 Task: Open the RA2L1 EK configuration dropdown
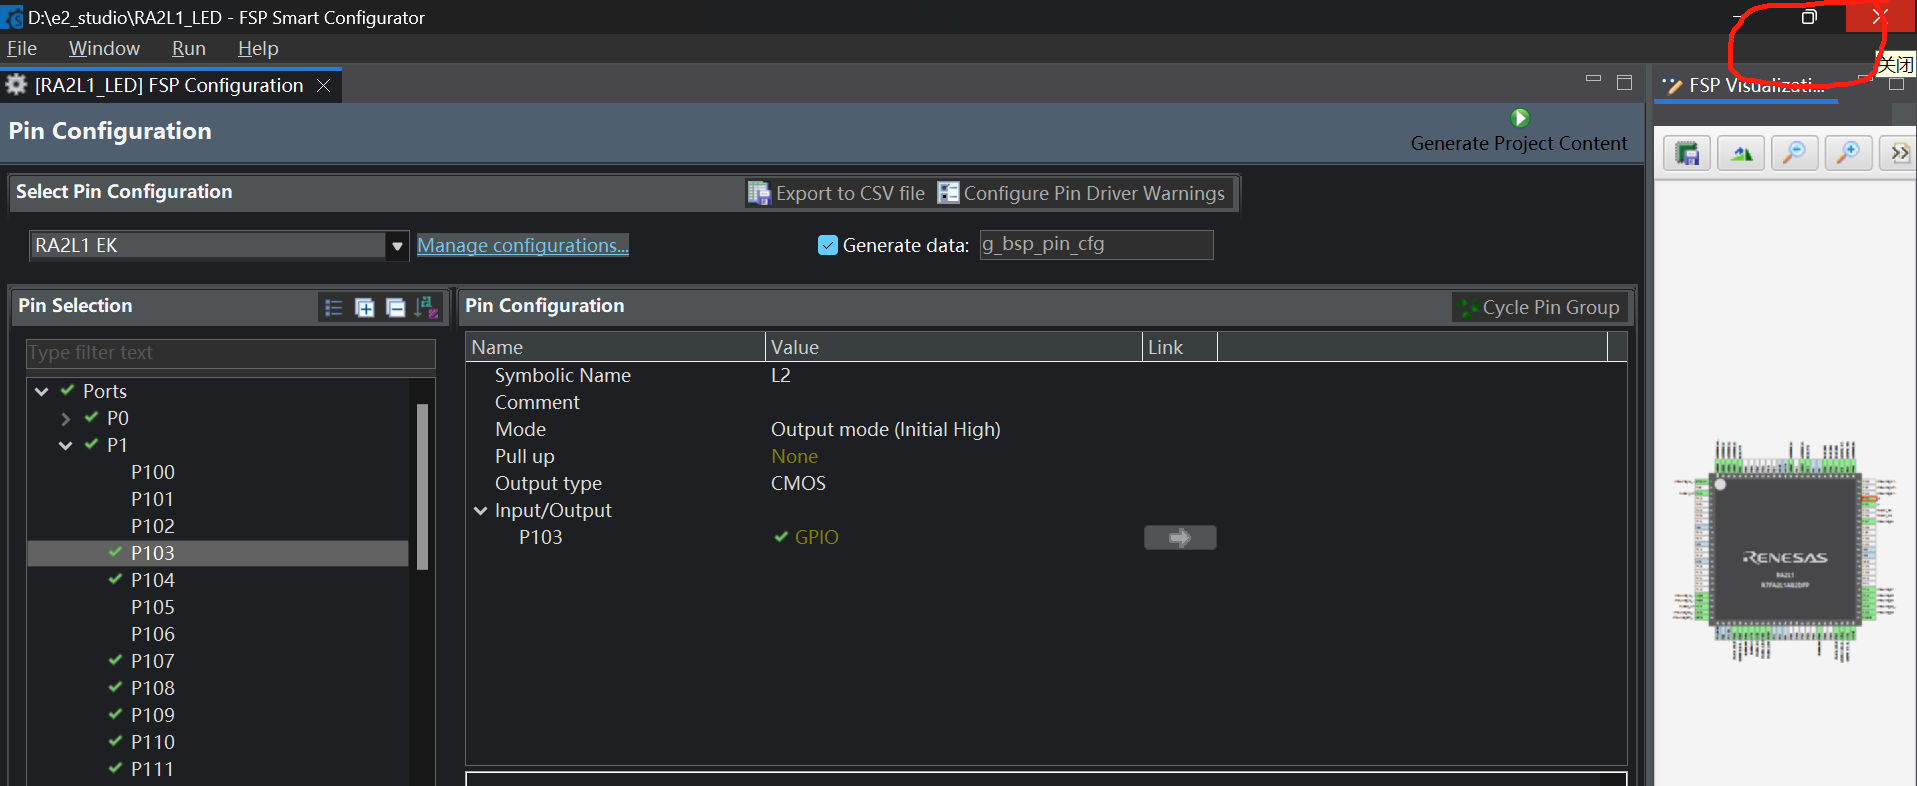click(397, 246)
